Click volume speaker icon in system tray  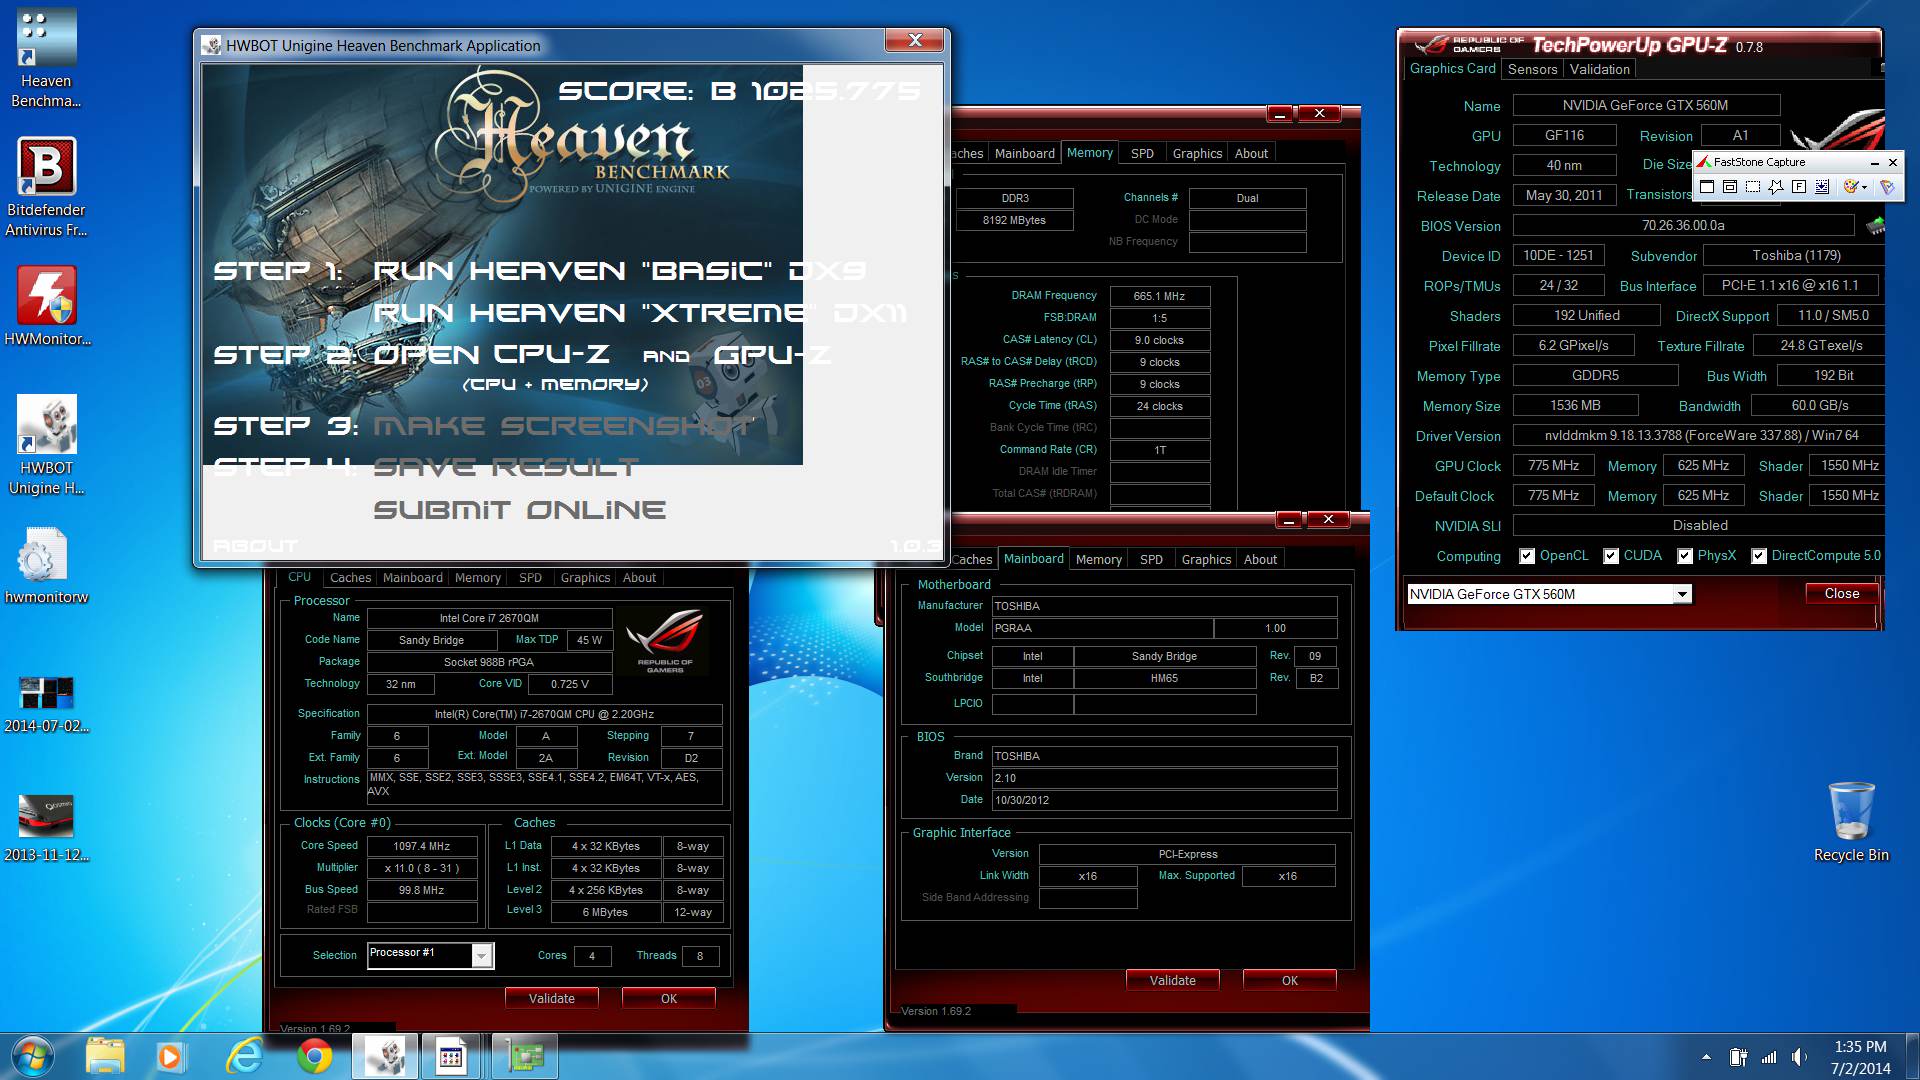(x=1799, y=1057)
